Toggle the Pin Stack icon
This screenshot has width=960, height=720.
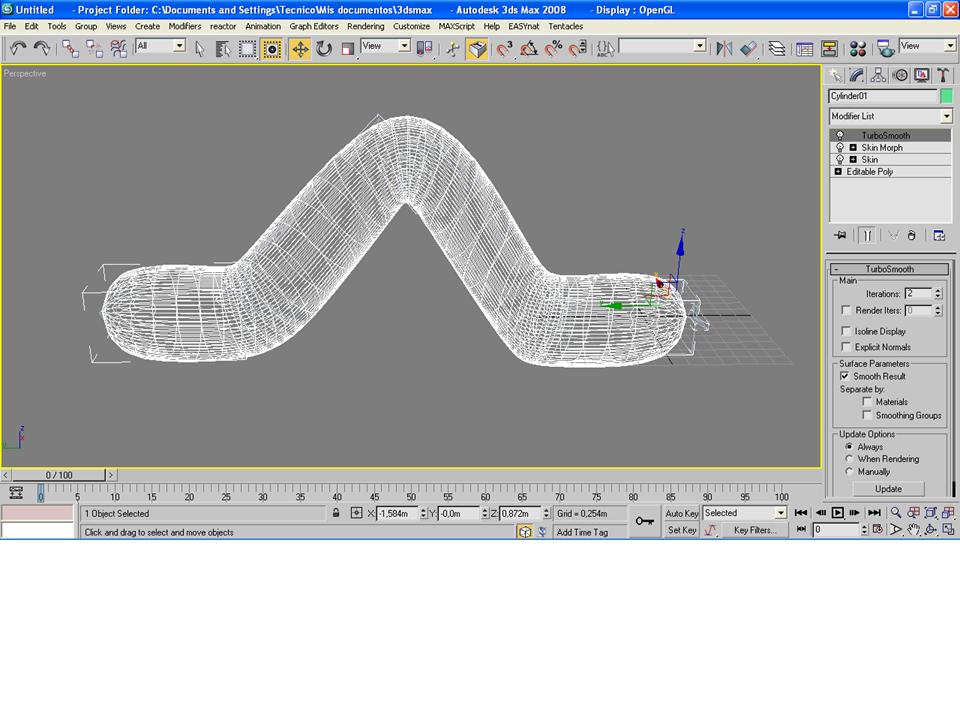[840, 235]
